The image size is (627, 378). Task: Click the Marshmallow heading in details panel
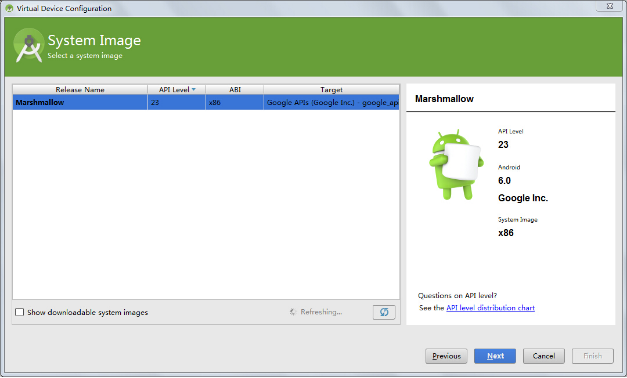pyautogui.click(x=444, y=99)
